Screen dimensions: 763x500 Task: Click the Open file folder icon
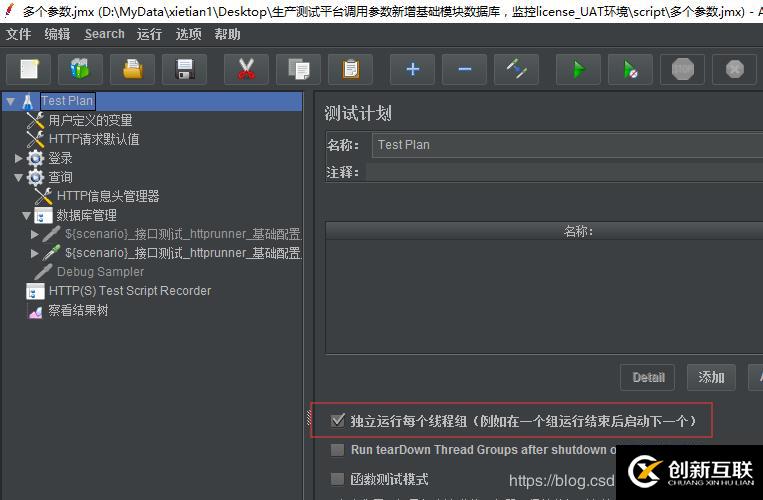132,69
